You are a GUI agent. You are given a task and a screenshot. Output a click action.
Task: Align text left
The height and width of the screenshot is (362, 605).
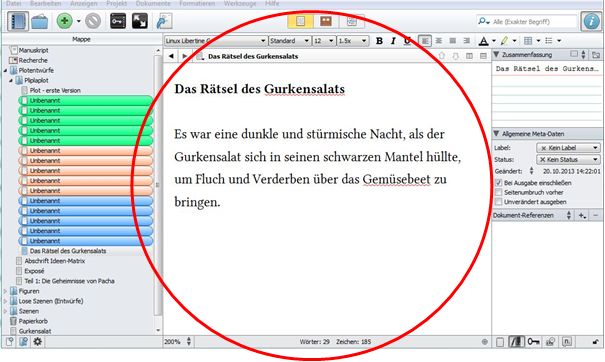pyautogui.click(x=425, y=41)
